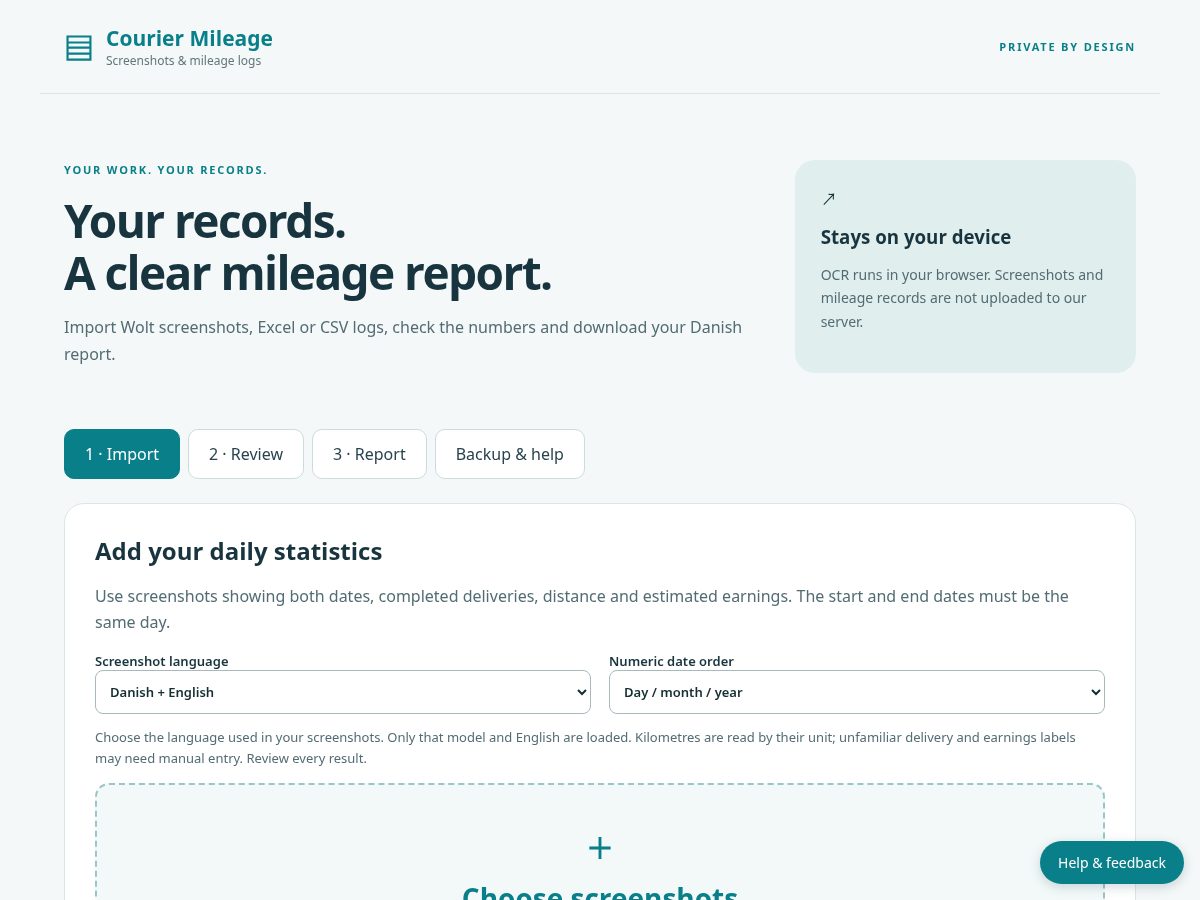Click the Choose screenshots upload area
Screen dimensions: 1200x900
pyautogui.click(x=600, y=842)
